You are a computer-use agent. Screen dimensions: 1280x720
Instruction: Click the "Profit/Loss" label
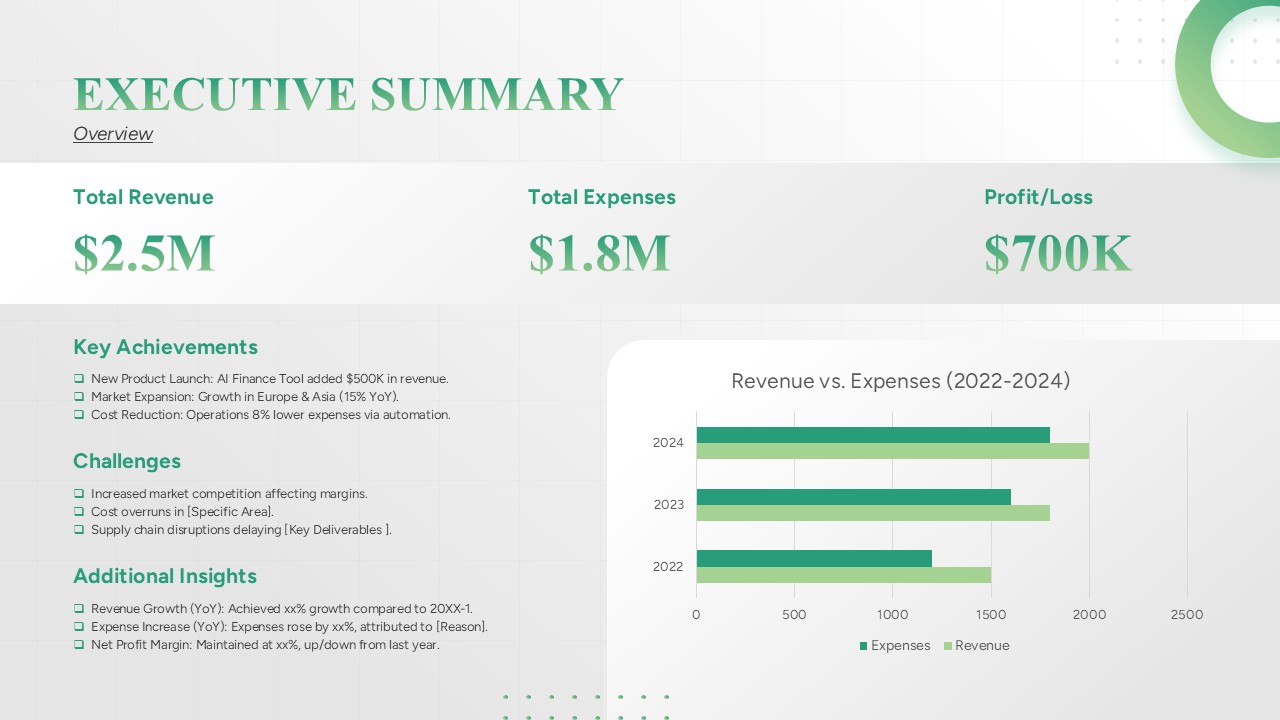(1038, 197)
